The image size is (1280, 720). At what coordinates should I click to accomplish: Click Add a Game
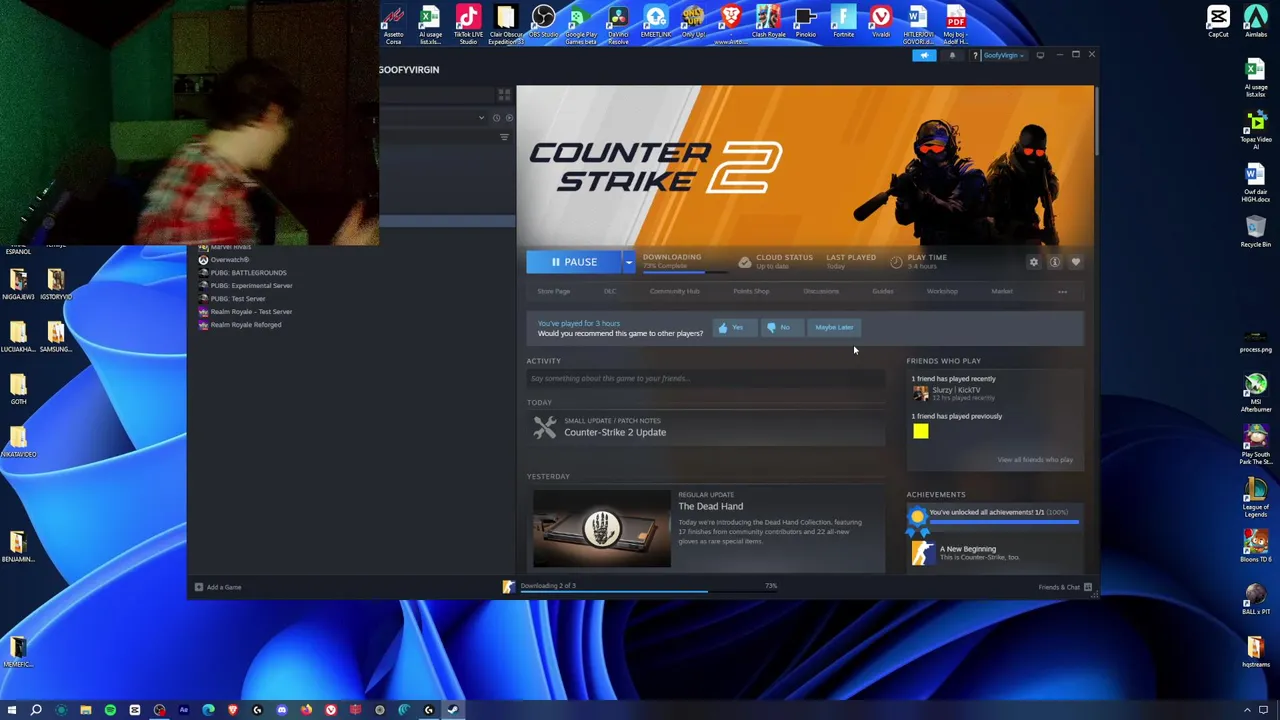218,587
